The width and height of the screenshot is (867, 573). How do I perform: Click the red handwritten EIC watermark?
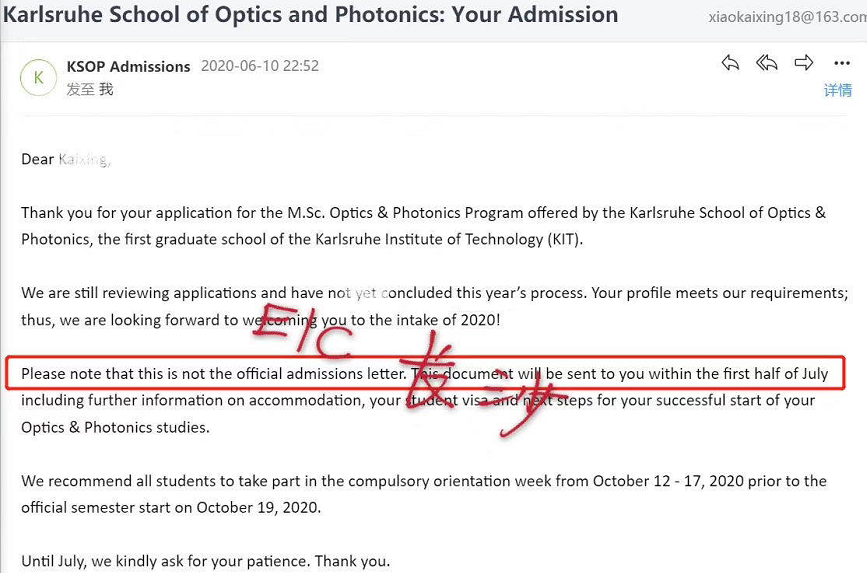[303, 331]
